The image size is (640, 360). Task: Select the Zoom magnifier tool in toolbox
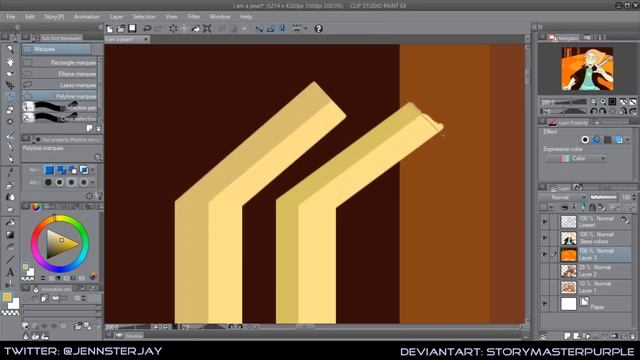10,50
